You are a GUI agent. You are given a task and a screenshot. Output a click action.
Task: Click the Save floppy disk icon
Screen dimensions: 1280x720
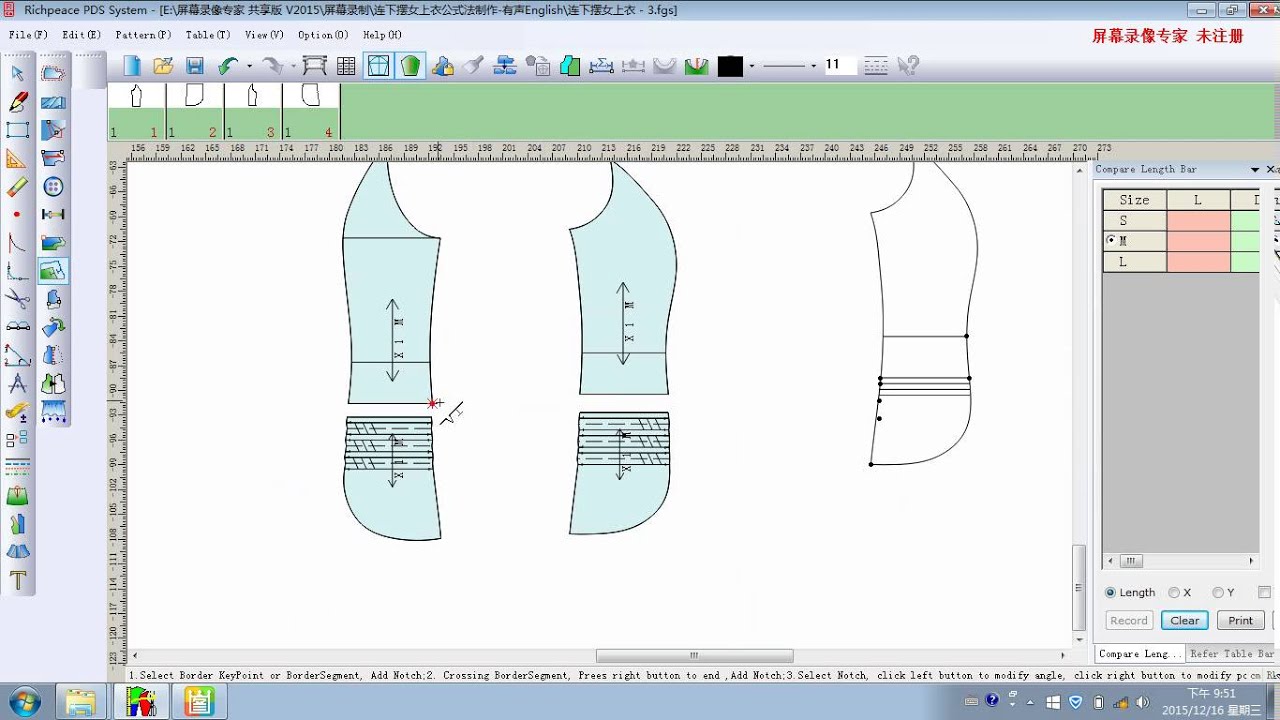click(x=194, y=66)
